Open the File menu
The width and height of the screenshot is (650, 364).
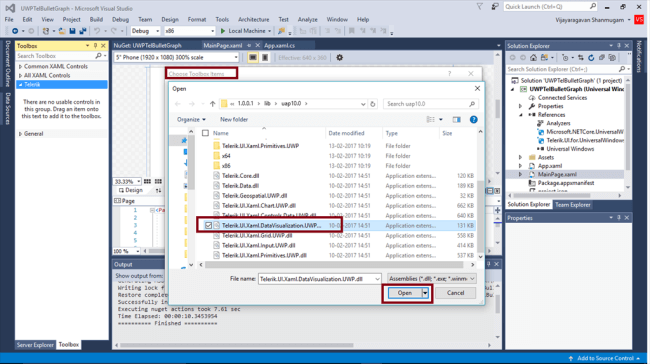click(9, 19)
